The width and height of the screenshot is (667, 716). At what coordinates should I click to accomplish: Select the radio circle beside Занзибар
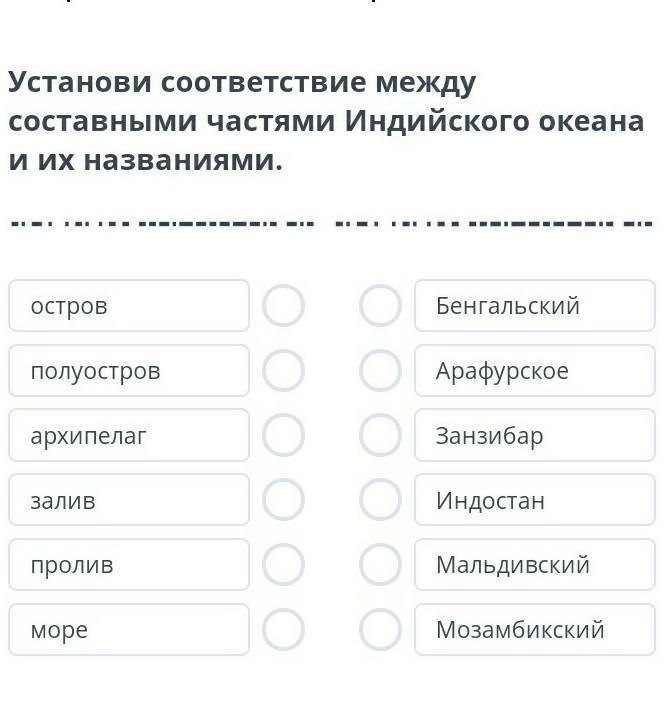(x=380, y=436)
